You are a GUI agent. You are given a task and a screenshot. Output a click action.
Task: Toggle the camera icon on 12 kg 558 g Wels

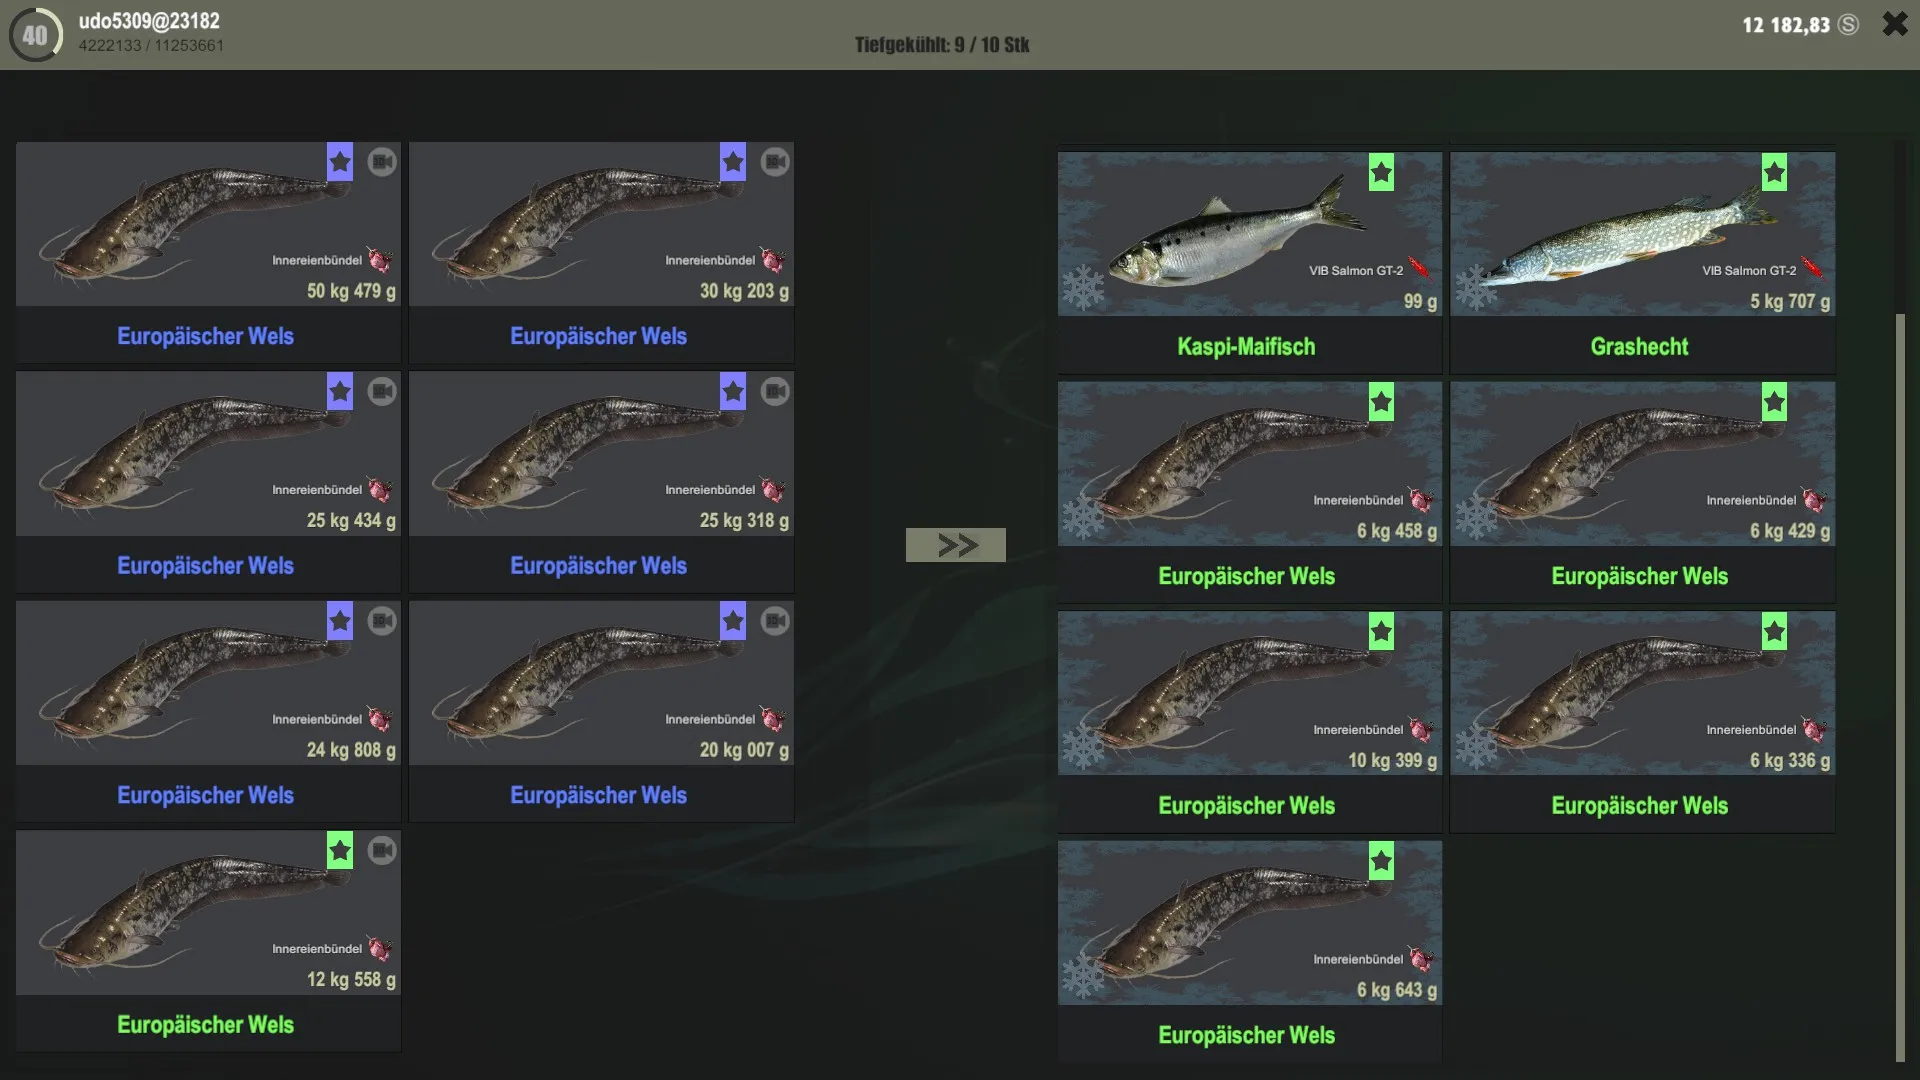(x=381, y=851)
